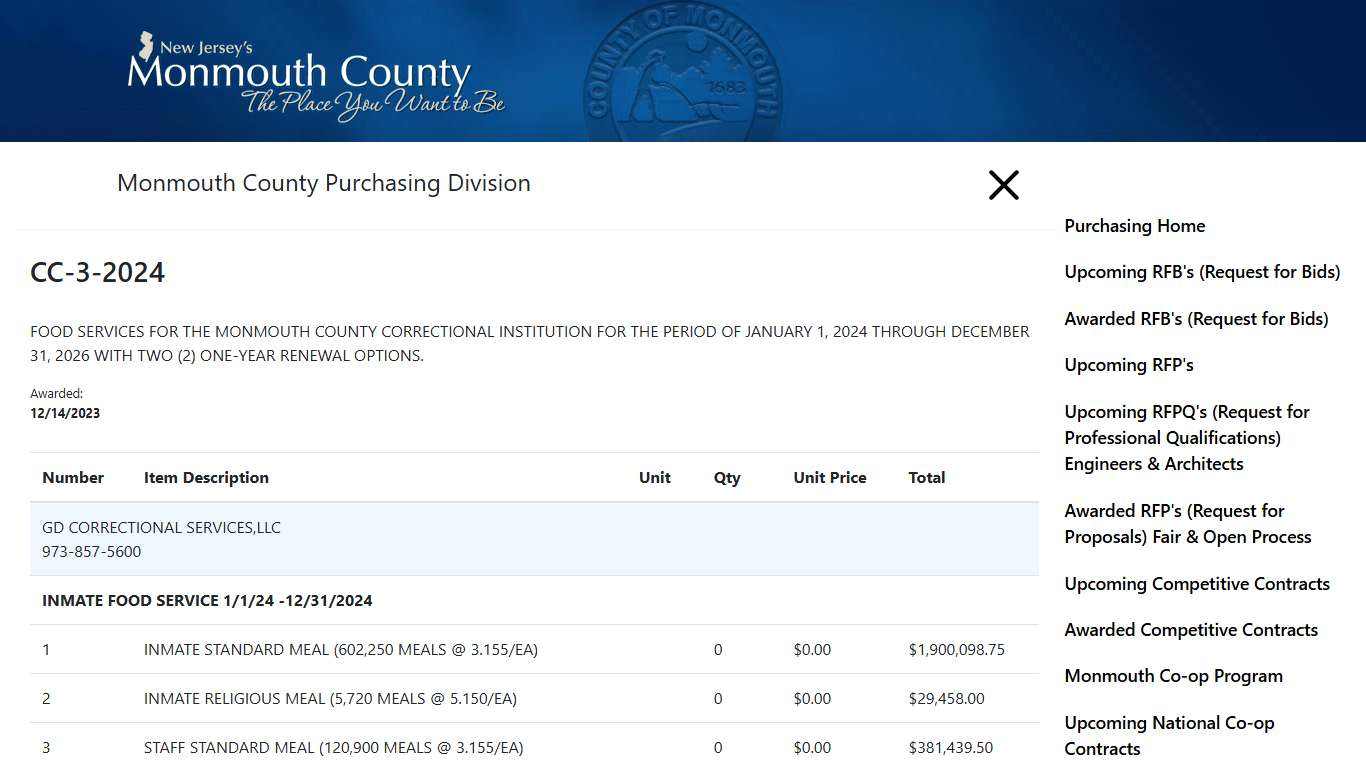Open Upcoming RFB's (Request for Bids)

coord(1202,271)
